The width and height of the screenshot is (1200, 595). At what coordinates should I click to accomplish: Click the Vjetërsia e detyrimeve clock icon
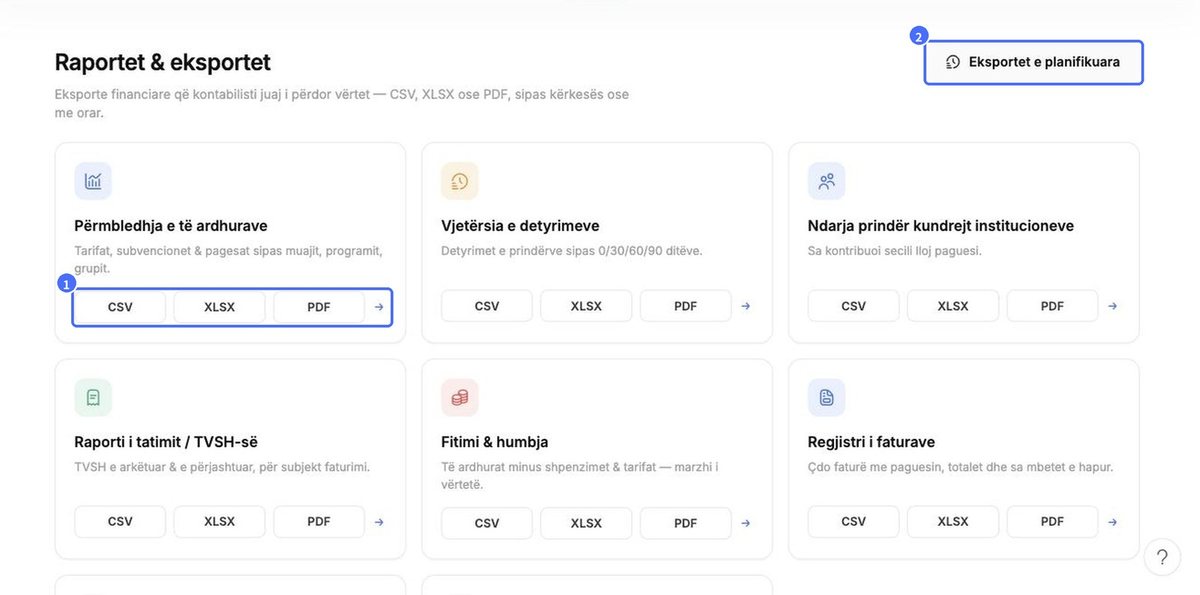click(x=460, y=181)
